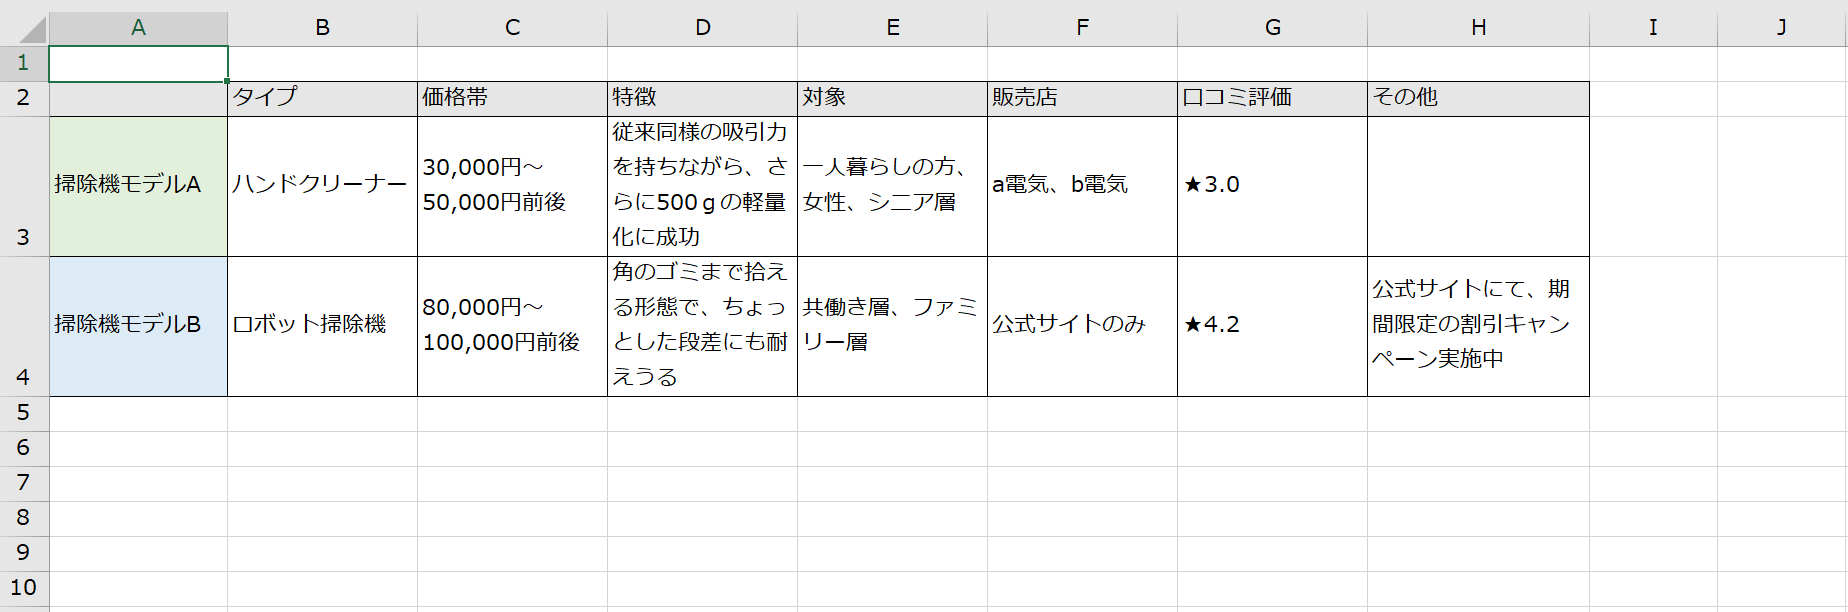1848x612 pixels.
Task: Select column A header
Action: point(138,28)
